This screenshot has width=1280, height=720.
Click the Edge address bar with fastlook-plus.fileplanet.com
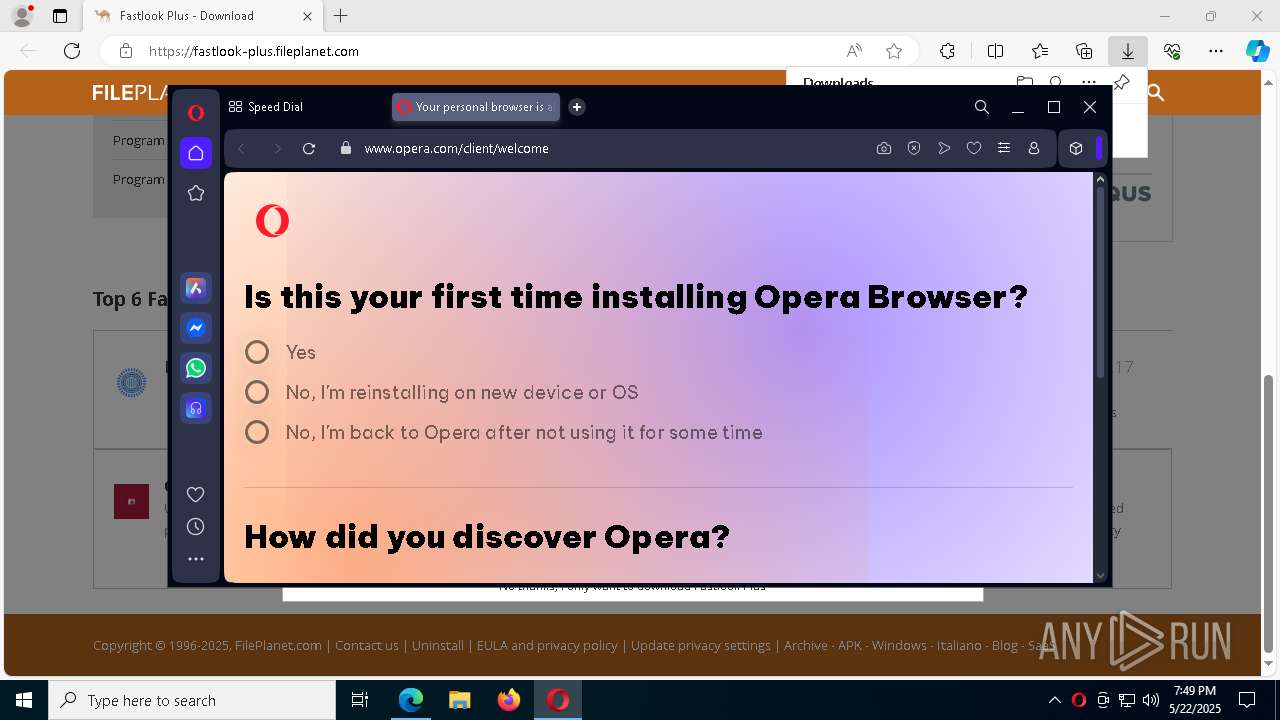pos(253,51)
